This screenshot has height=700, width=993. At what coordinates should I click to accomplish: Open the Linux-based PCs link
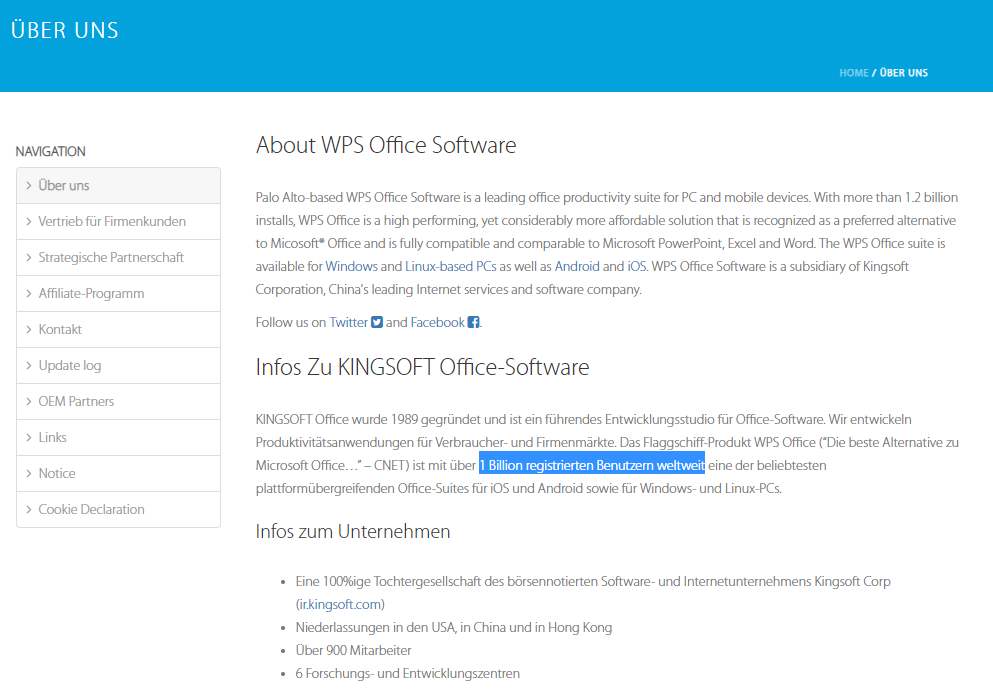tap(450, 267)
